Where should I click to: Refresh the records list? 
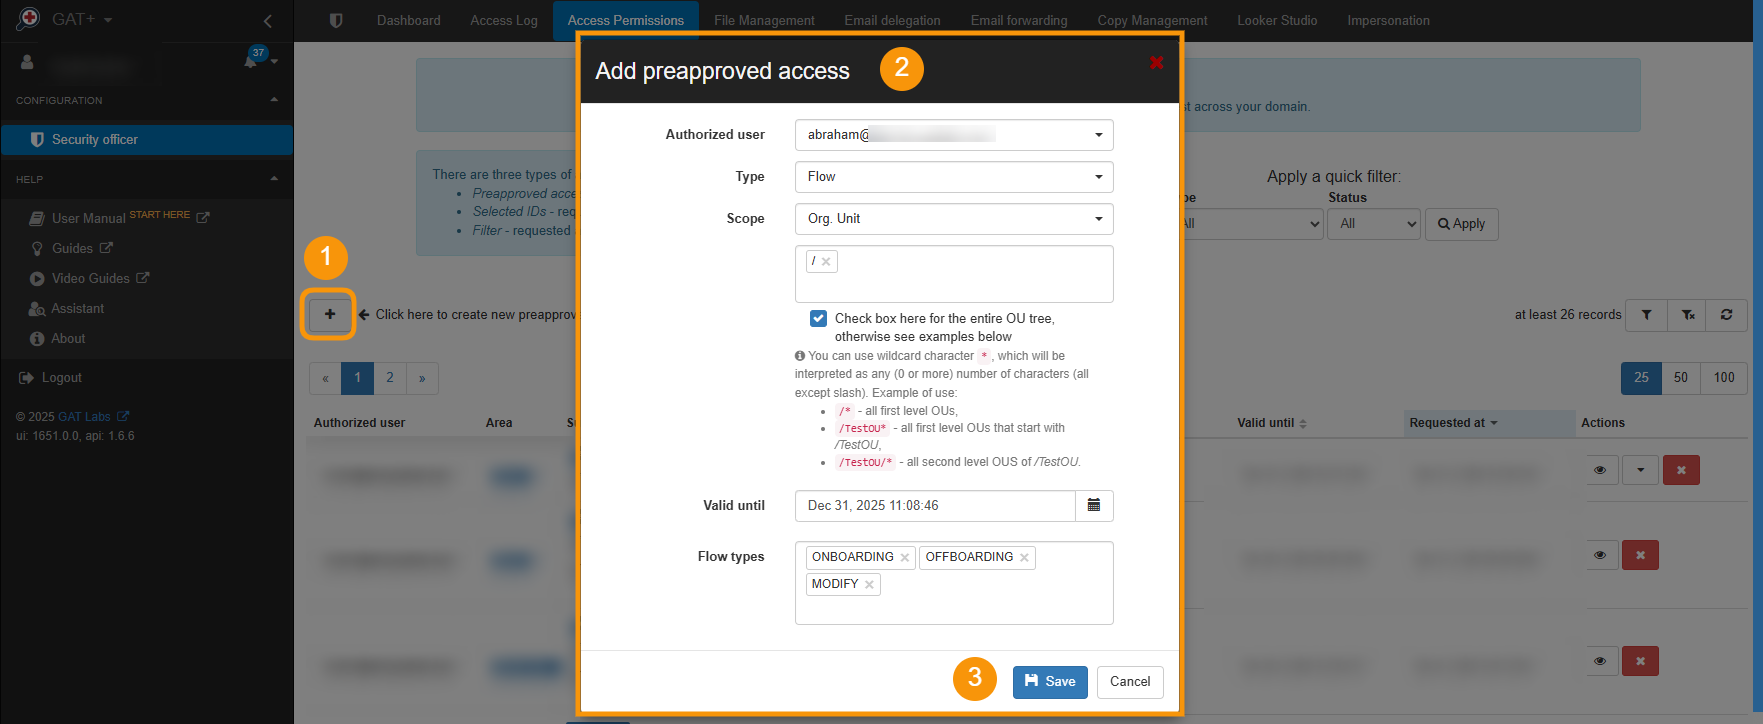(1727, 315)
